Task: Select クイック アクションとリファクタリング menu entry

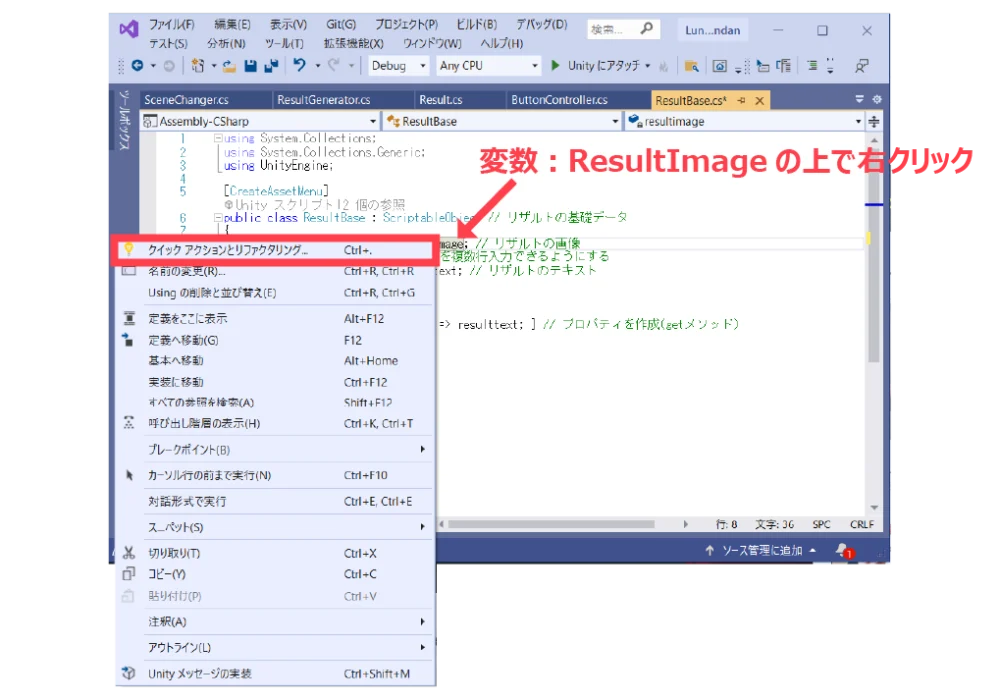Action: point(275,250)
